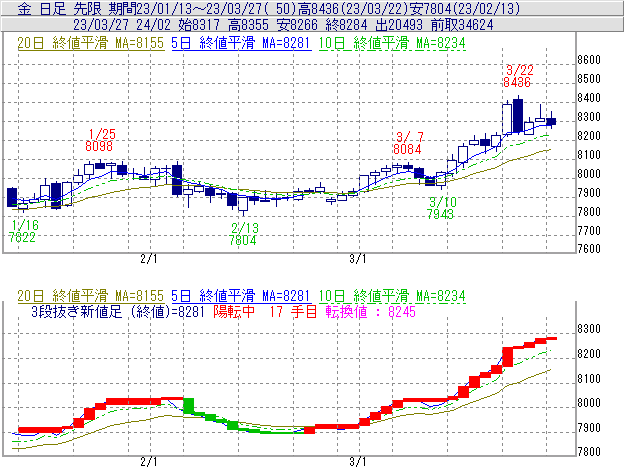Click the green down-block after 2/1 in the lower chart

189,406
